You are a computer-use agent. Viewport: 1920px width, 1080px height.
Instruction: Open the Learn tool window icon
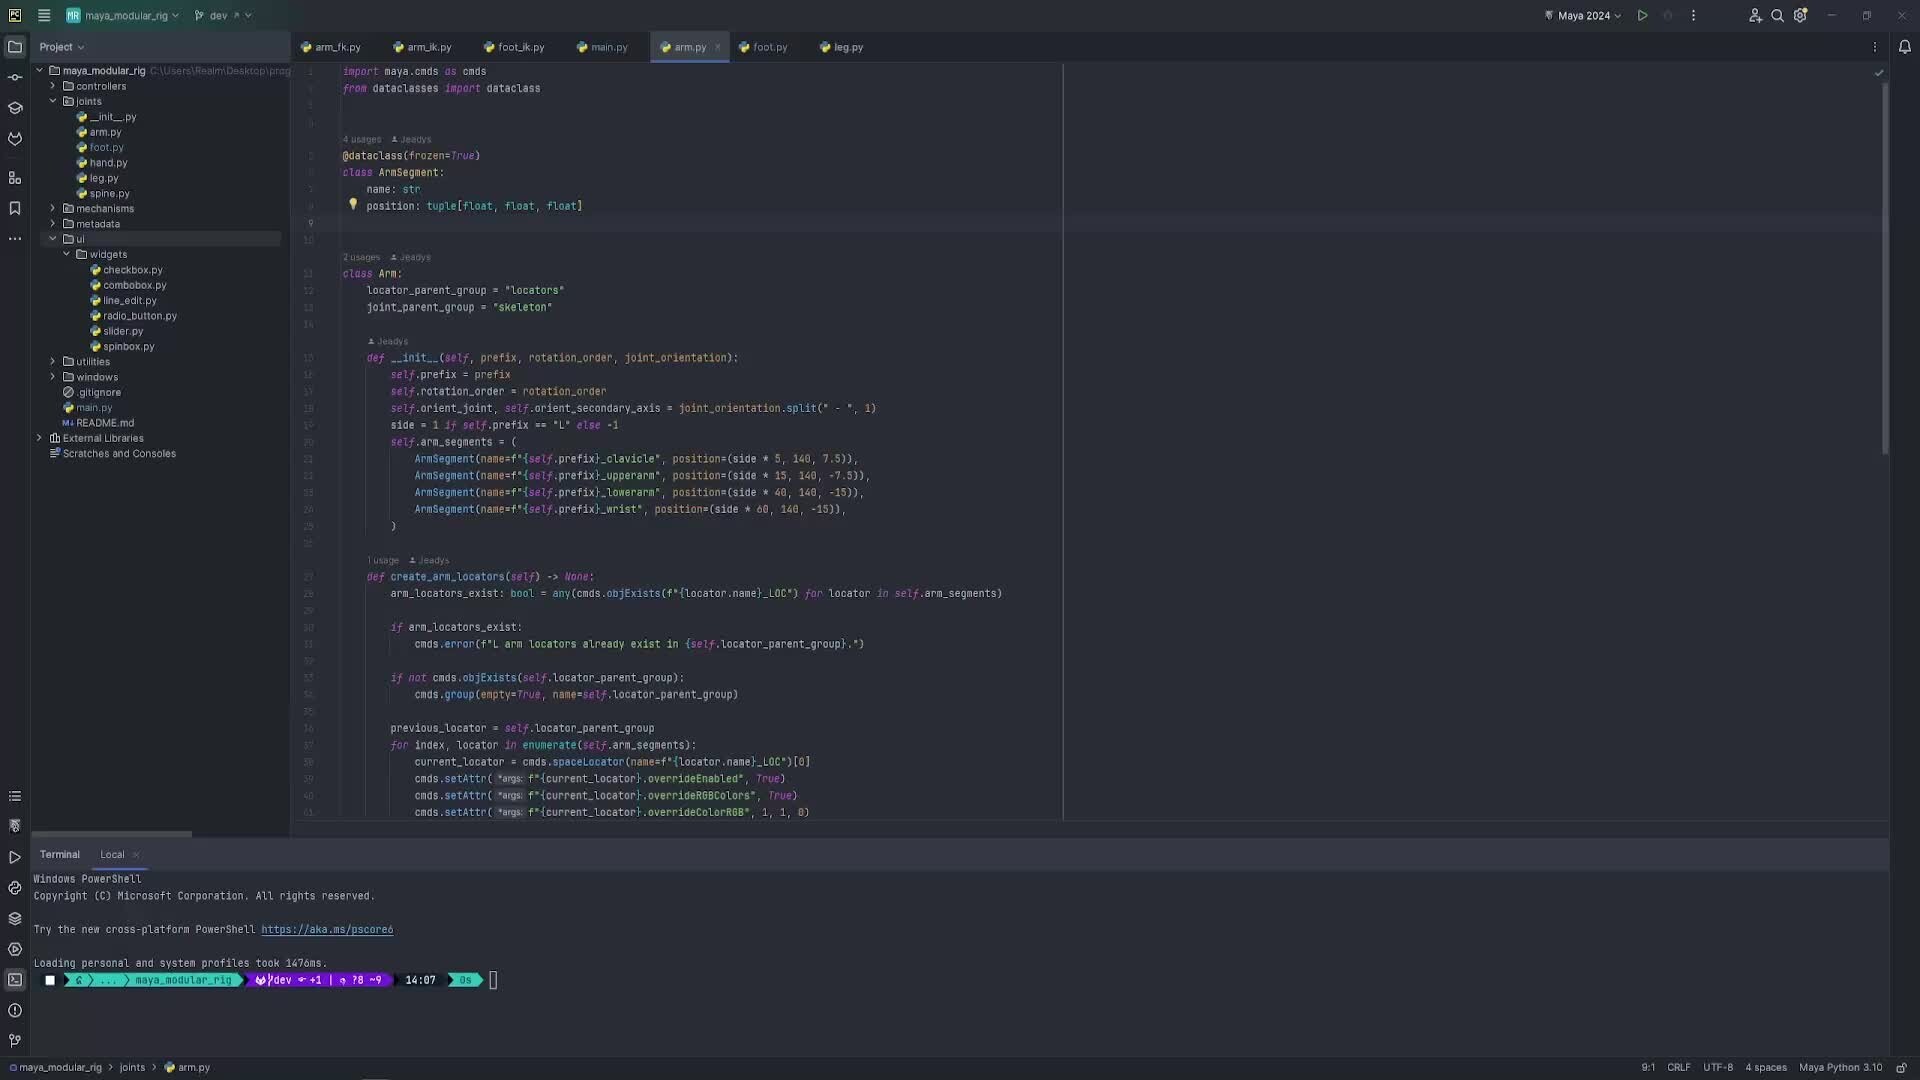tap(15, 108)
